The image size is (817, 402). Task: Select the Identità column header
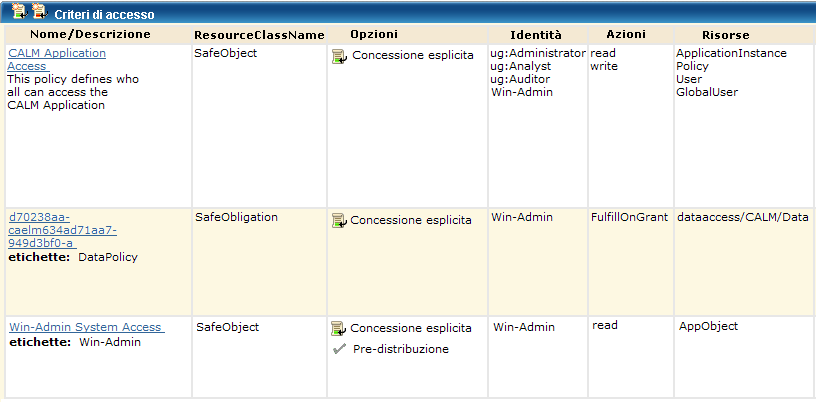pyautogui.click(x=536, y=34)
